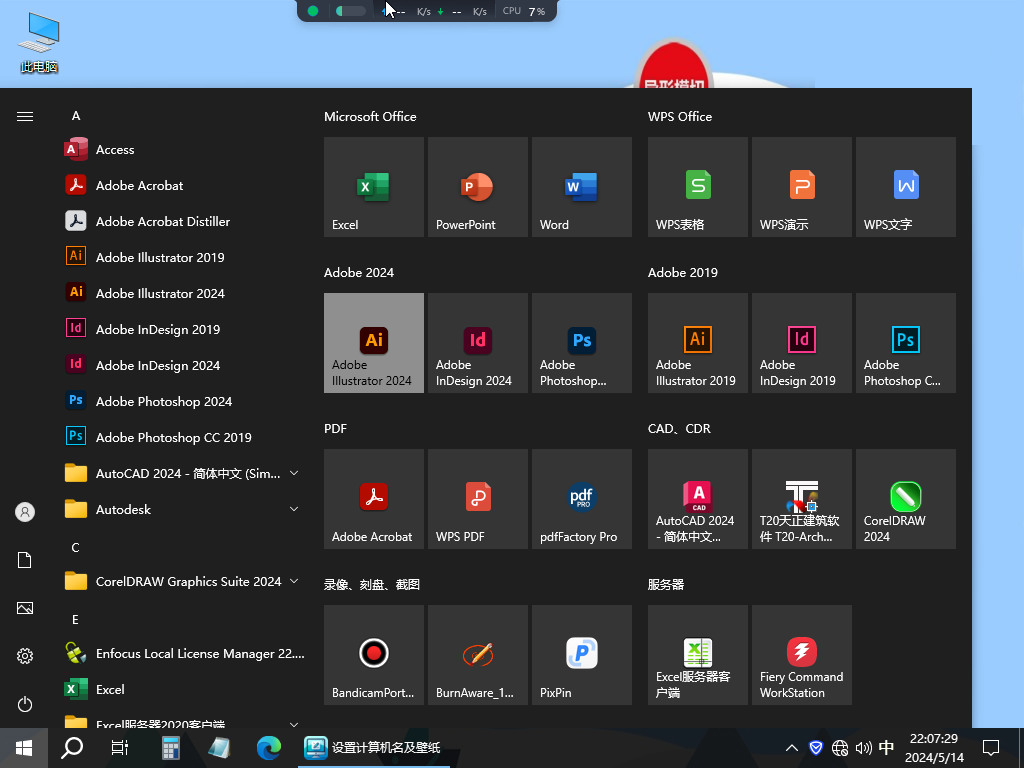This screenshot has height=768, width=1024.
Task: Launch the Adobe Acrobat tile in PDF group
Action: (374, 499)
